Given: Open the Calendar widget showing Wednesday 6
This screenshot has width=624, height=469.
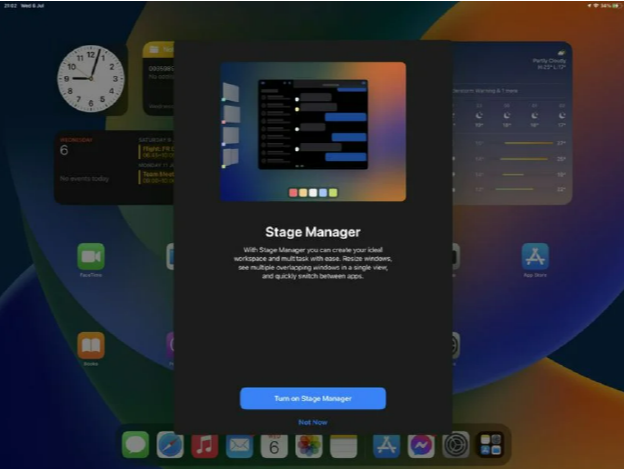Looking at the screenshot, I should click(114, 167).
